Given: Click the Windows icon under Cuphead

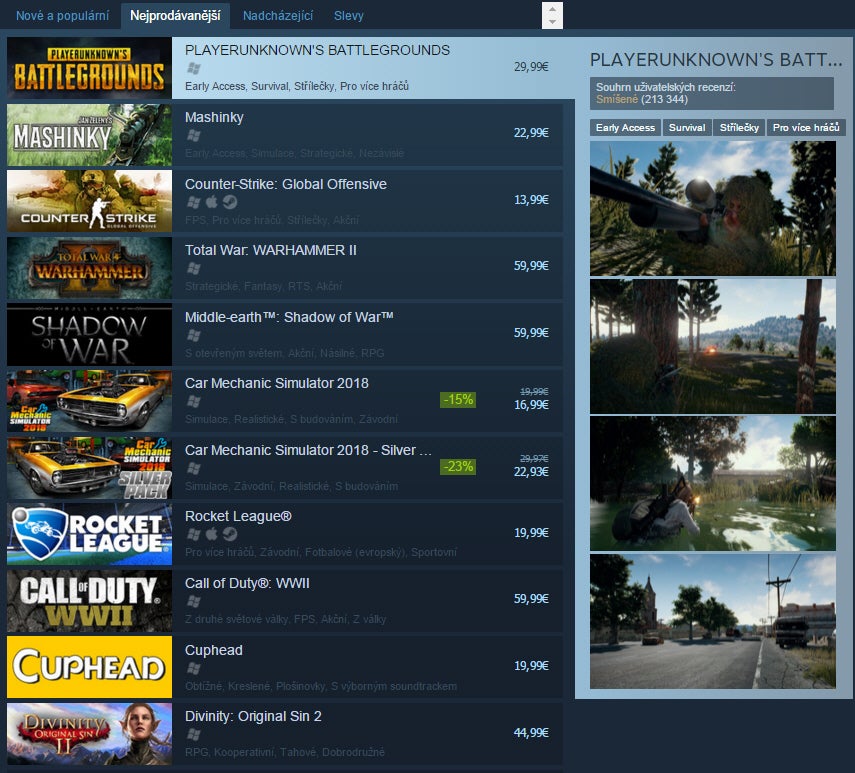Looking at the screenshot, I should (194, 668).
